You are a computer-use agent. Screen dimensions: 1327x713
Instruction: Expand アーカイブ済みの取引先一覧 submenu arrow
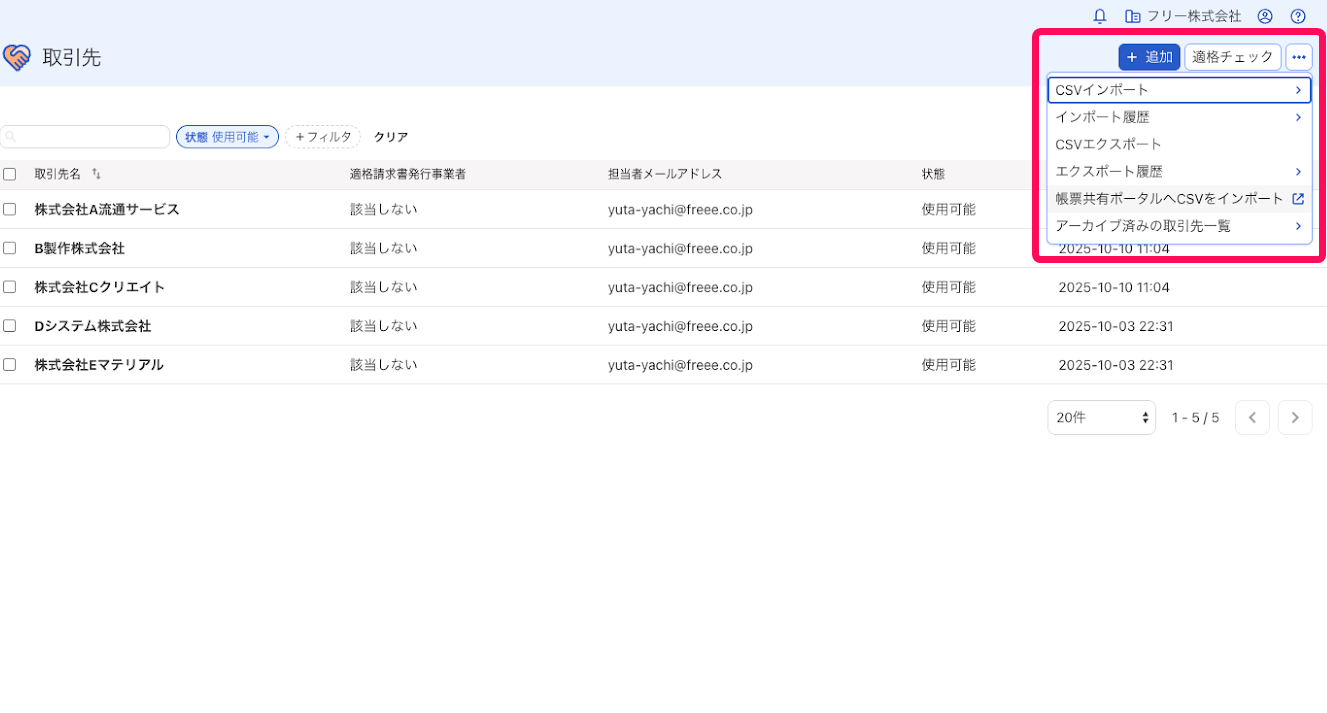1298,226
